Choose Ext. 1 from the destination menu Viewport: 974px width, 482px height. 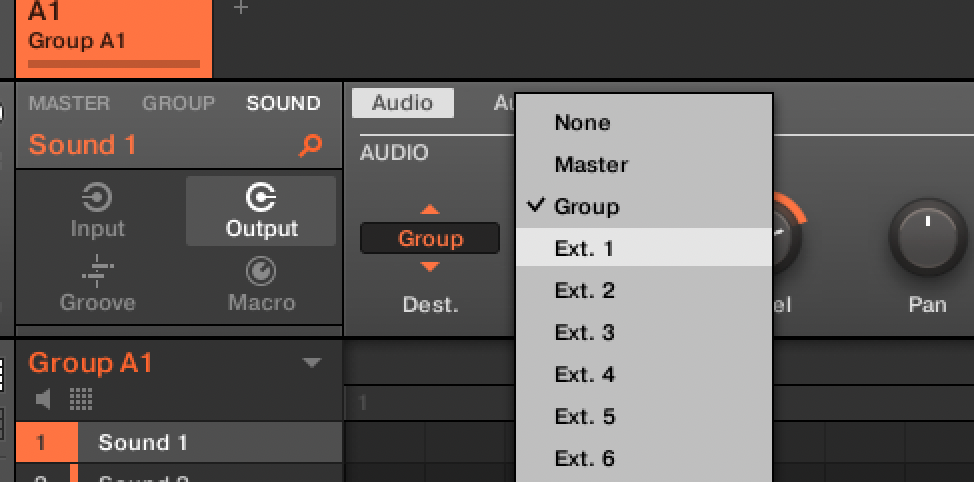tap(584, 248)
